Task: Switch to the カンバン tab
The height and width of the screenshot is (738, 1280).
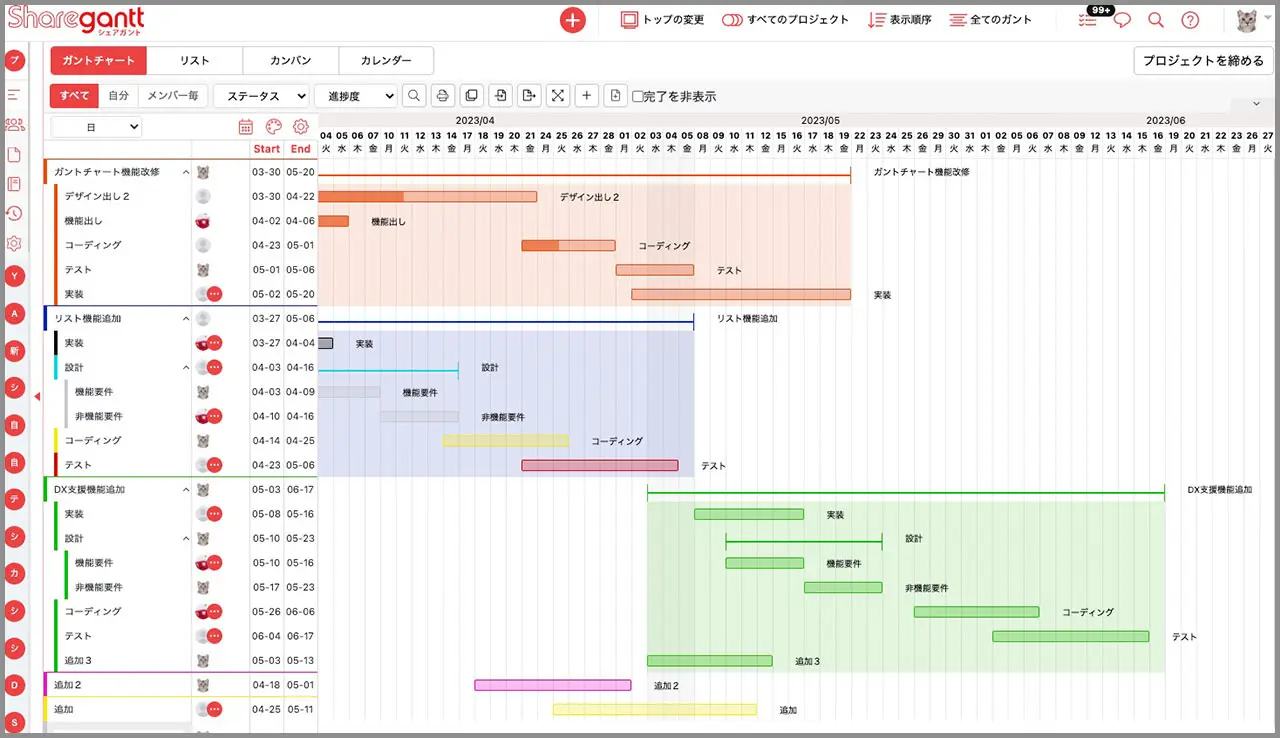Action: click(290, 61)
